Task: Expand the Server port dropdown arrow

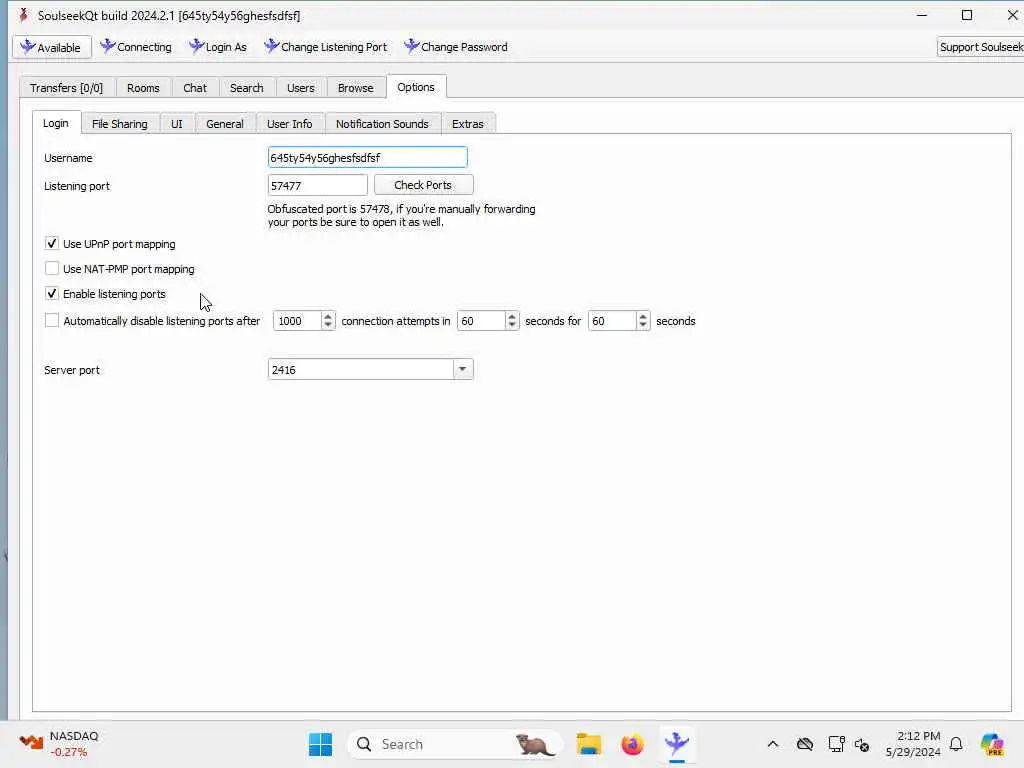Action: [462, 369]
